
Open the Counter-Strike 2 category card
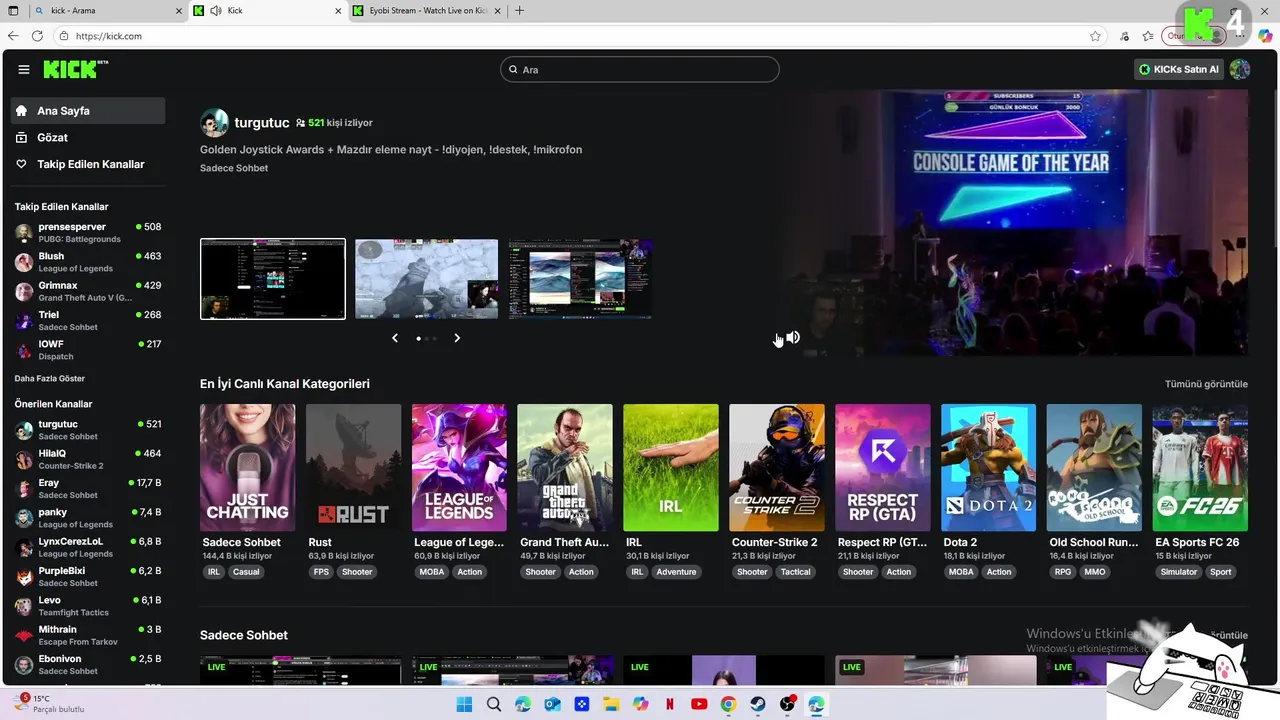coord(777,467)
